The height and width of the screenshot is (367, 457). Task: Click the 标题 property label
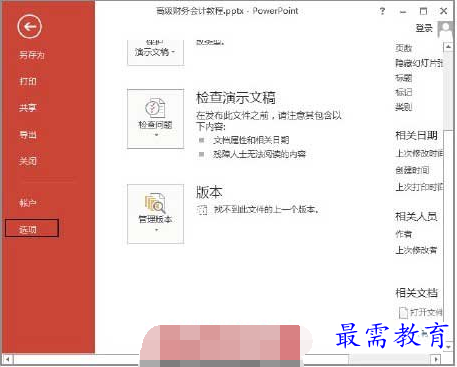coord(404,78)
